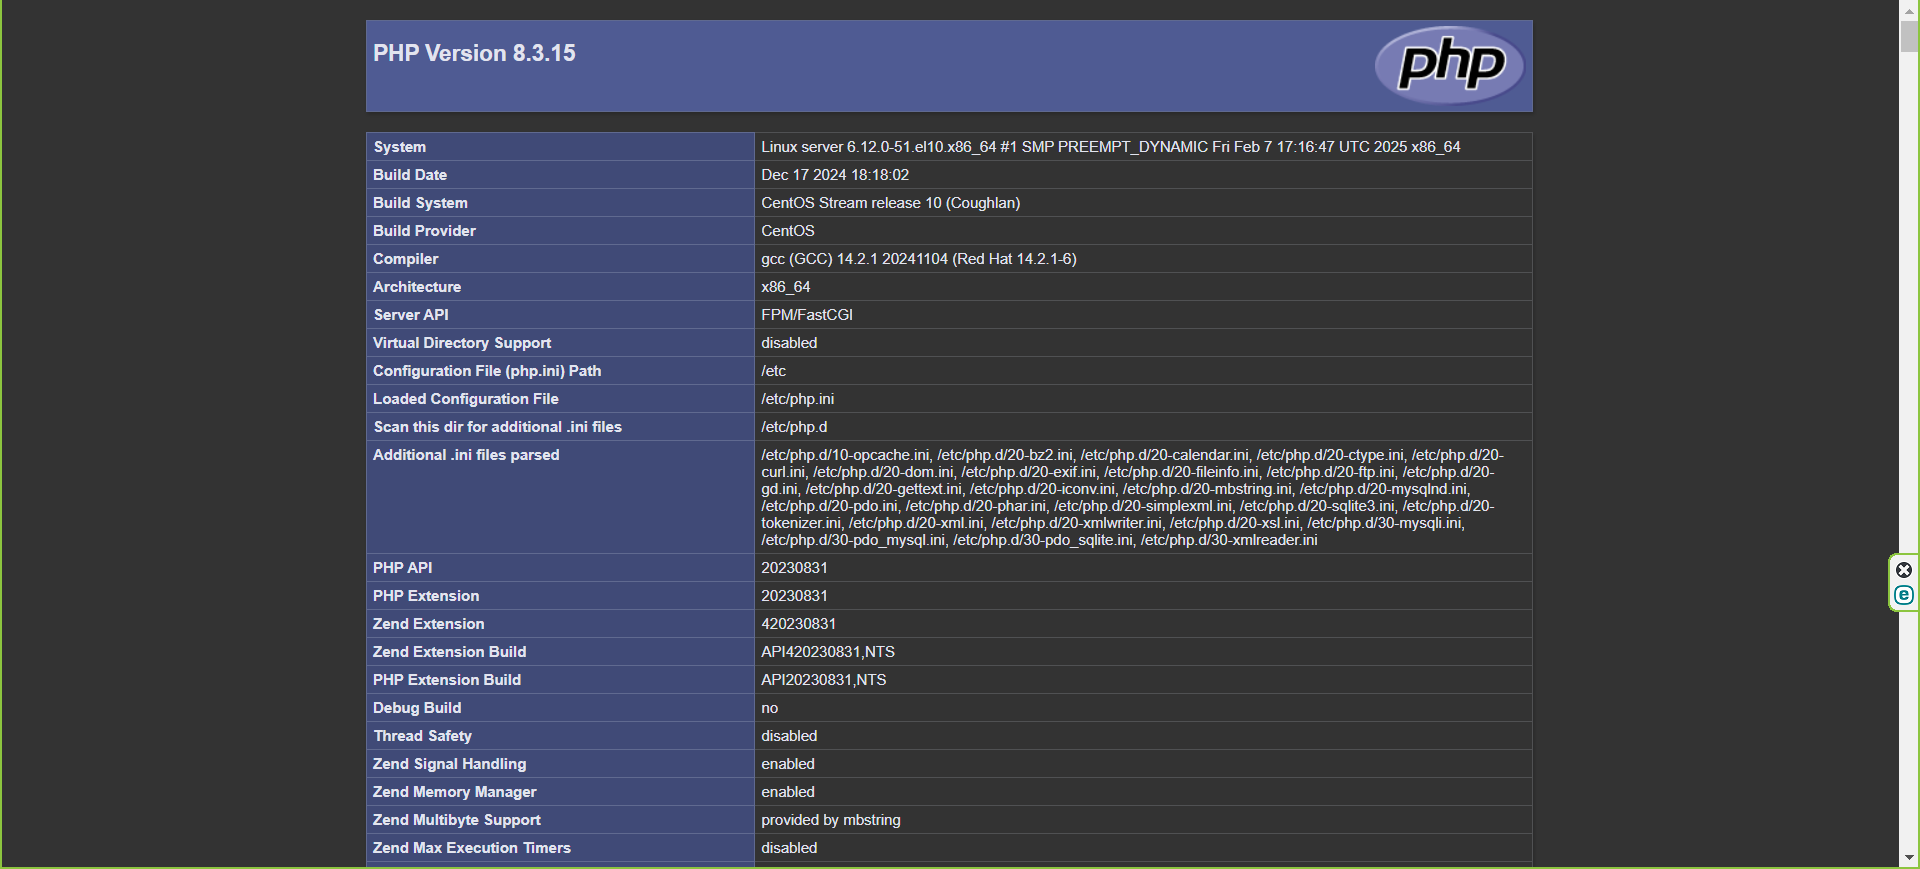The width and height of the screenshot is (1920, 869).
Task: Click the 'CentOS' Build Provider value
Action: tap(788, 231)
